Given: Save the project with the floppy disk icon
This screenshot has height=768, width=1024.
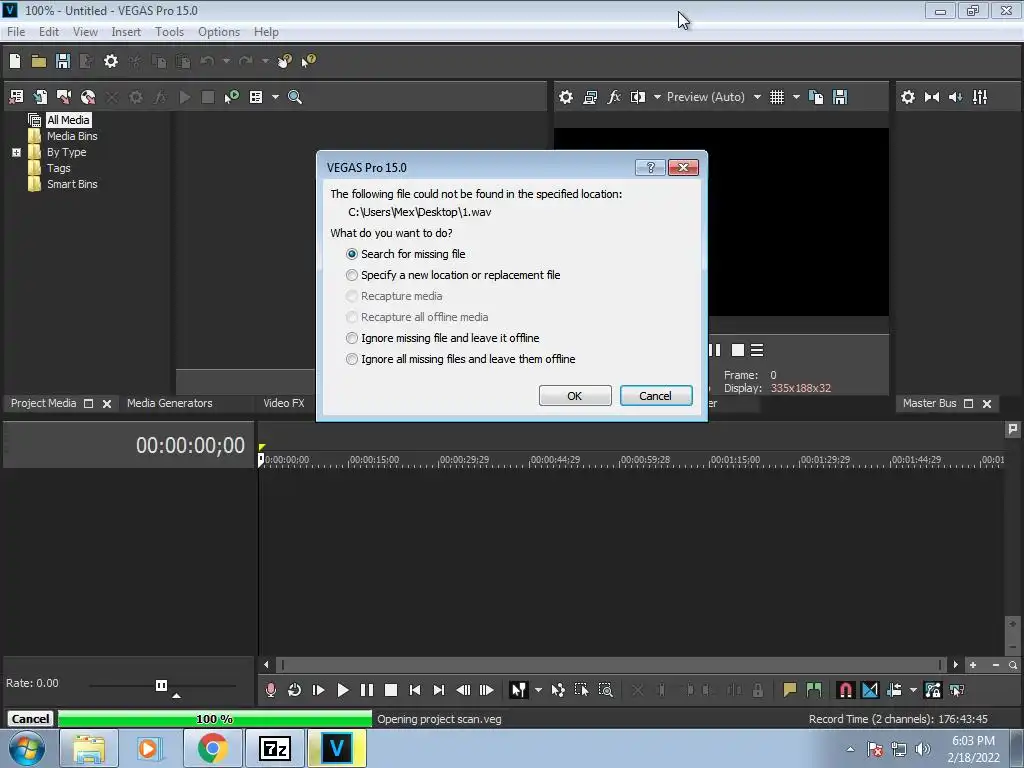Looking at the screenshot, I should click(x=63, y=61).
